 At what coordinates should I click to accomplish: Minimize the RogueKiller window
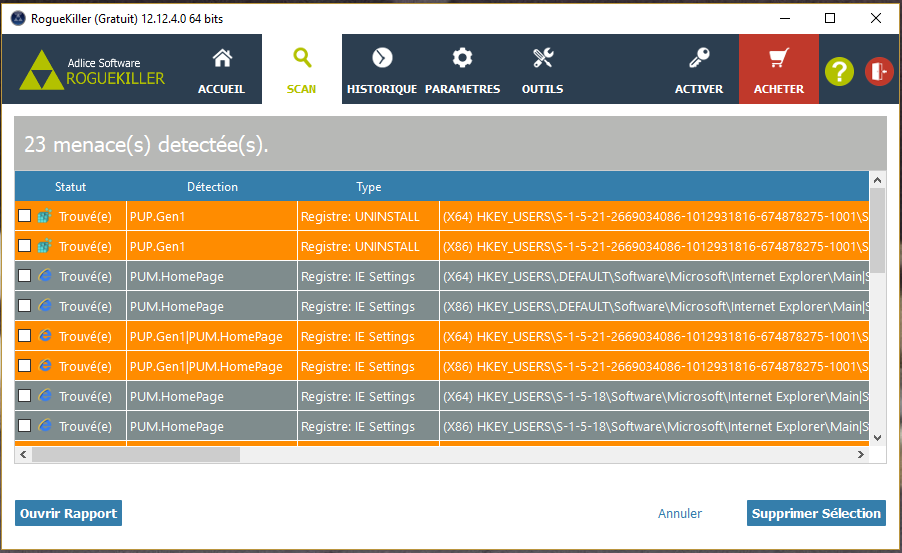(785, 18)
